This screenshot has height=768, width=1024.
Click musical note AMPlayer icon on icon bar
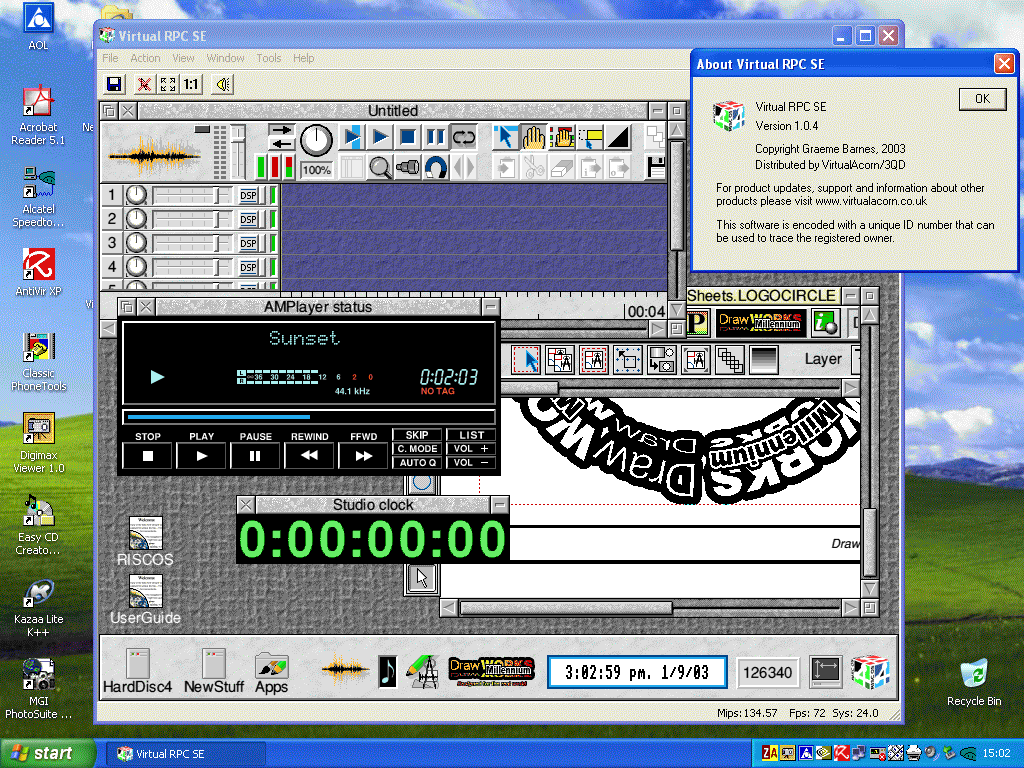pyautogui.click(x=388, y=671)
